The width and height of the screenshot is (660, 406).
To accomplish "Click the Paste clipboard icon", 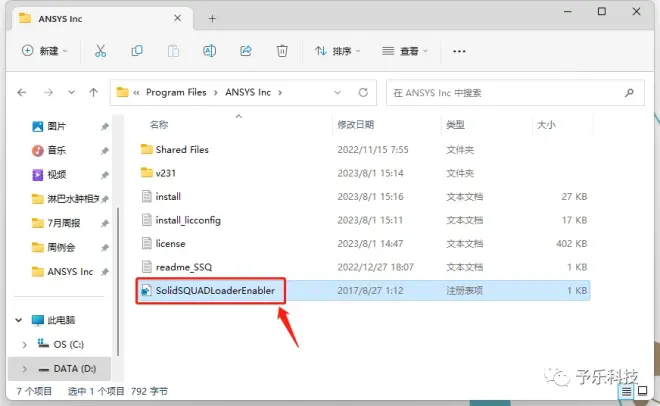I will (x=173, y=51).
